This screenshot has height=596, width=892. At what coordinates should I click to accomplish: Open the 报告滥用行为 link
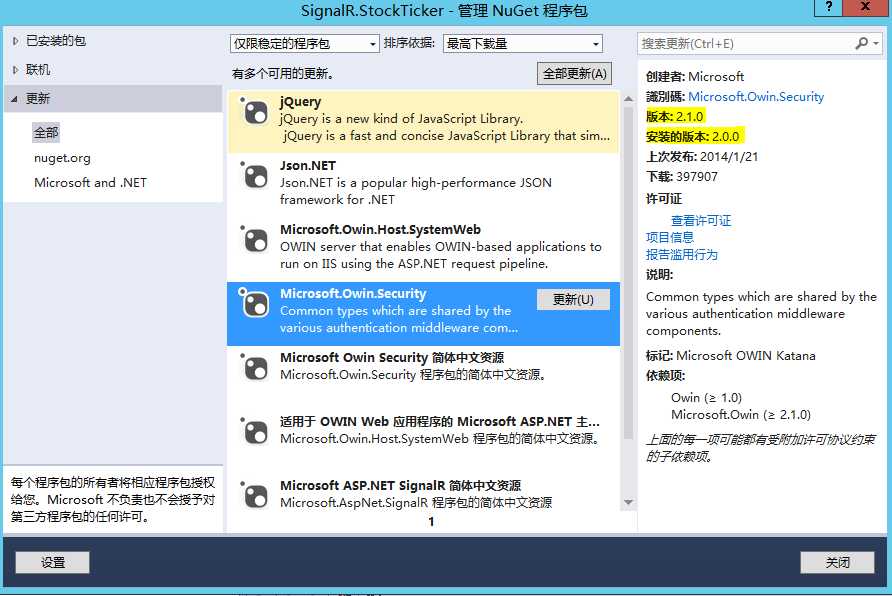[x=682, y=254]
